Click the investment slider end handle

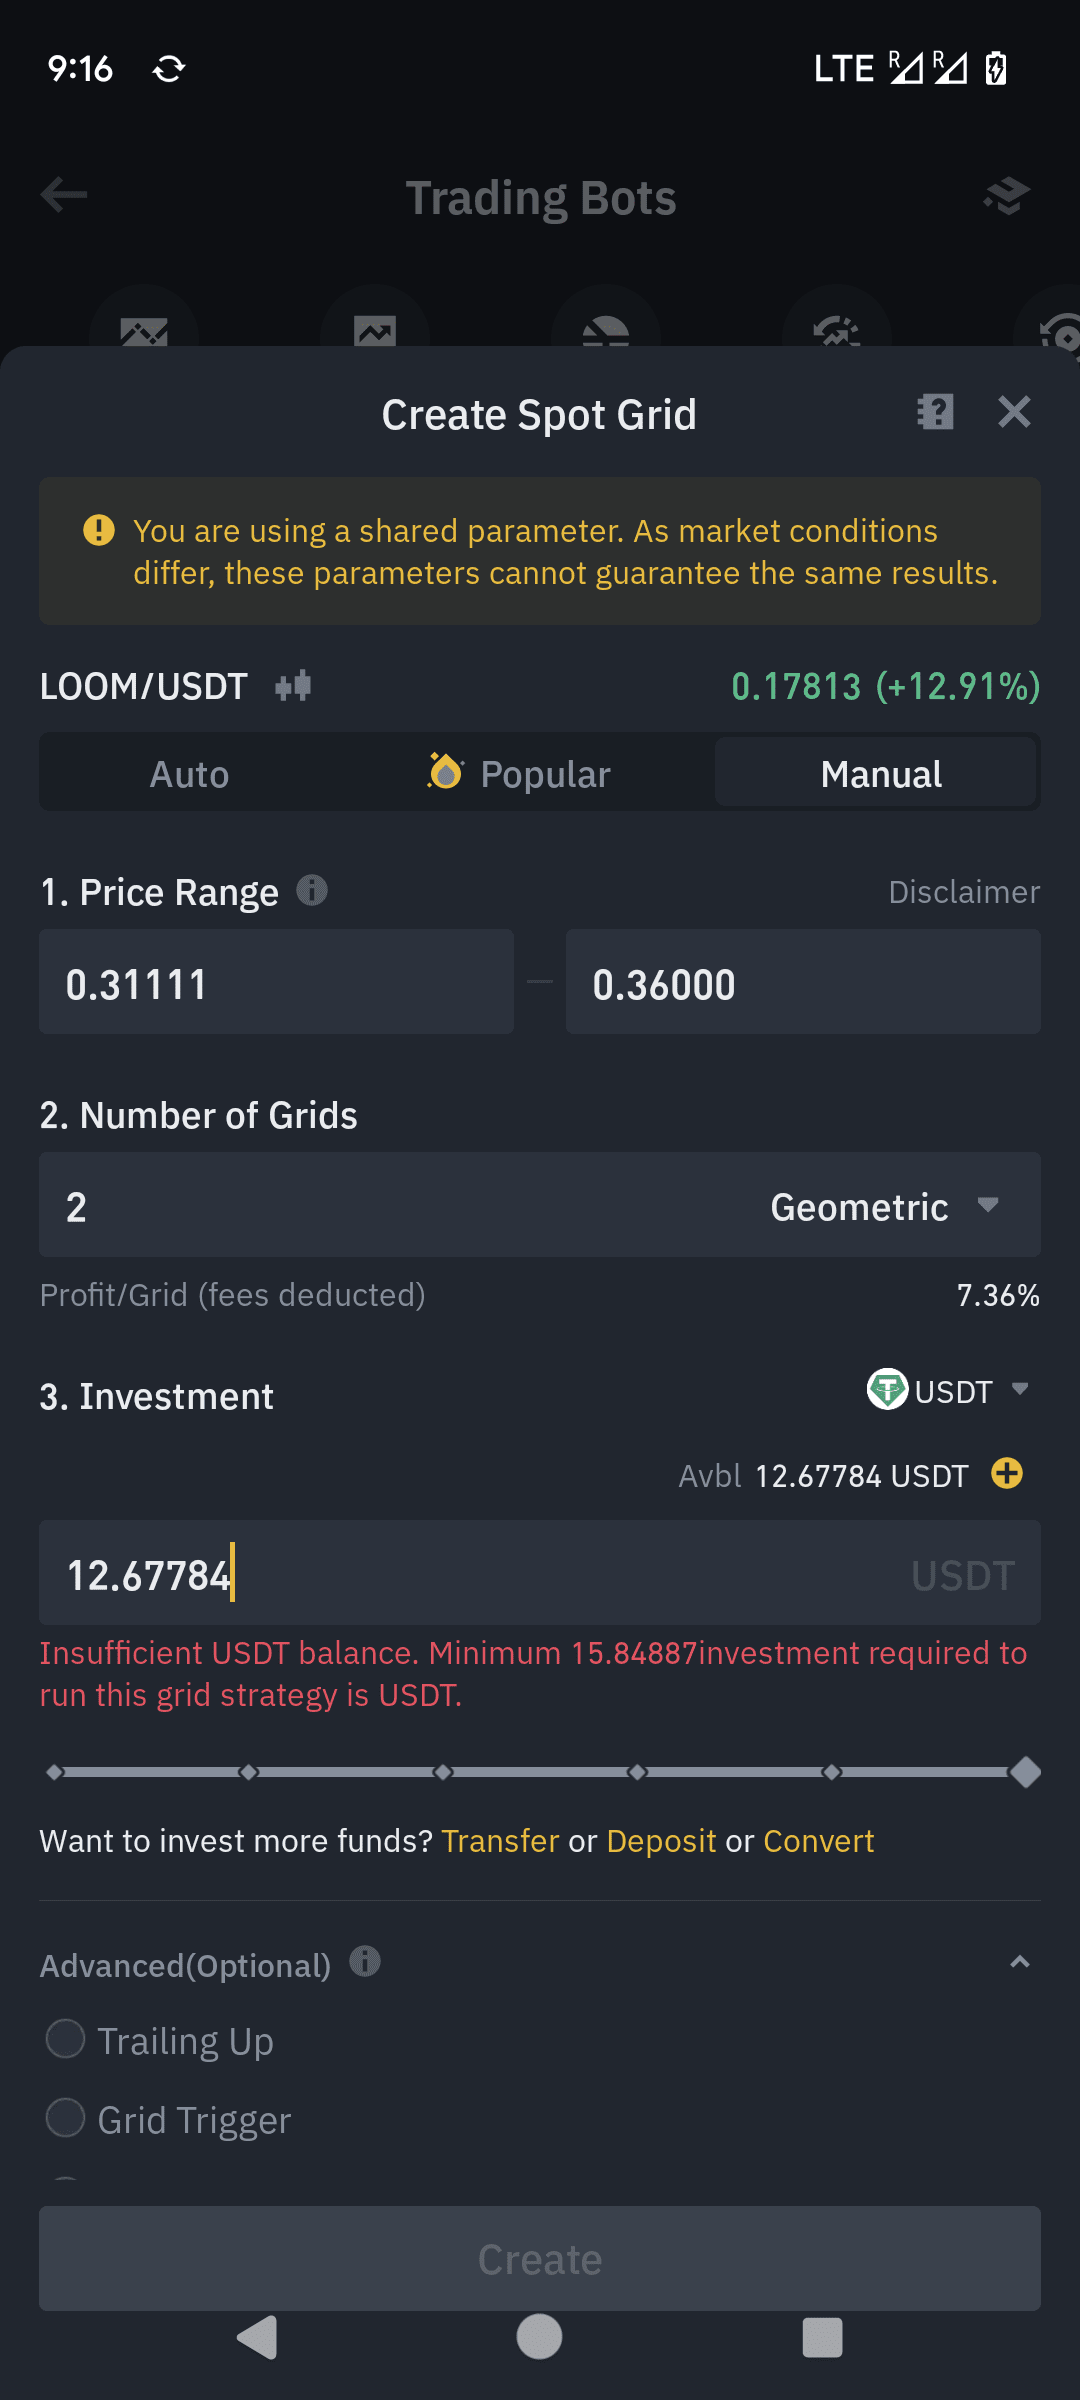point(1025,1772)
